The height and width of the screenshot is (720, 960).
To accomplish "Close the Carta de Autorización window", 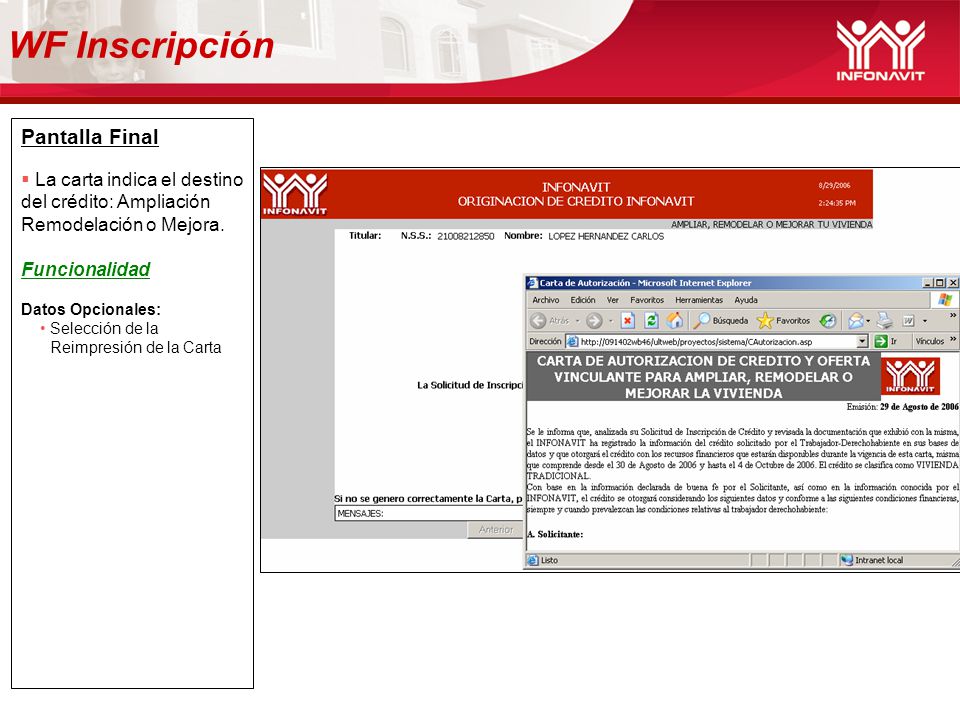I will (953, 283).
